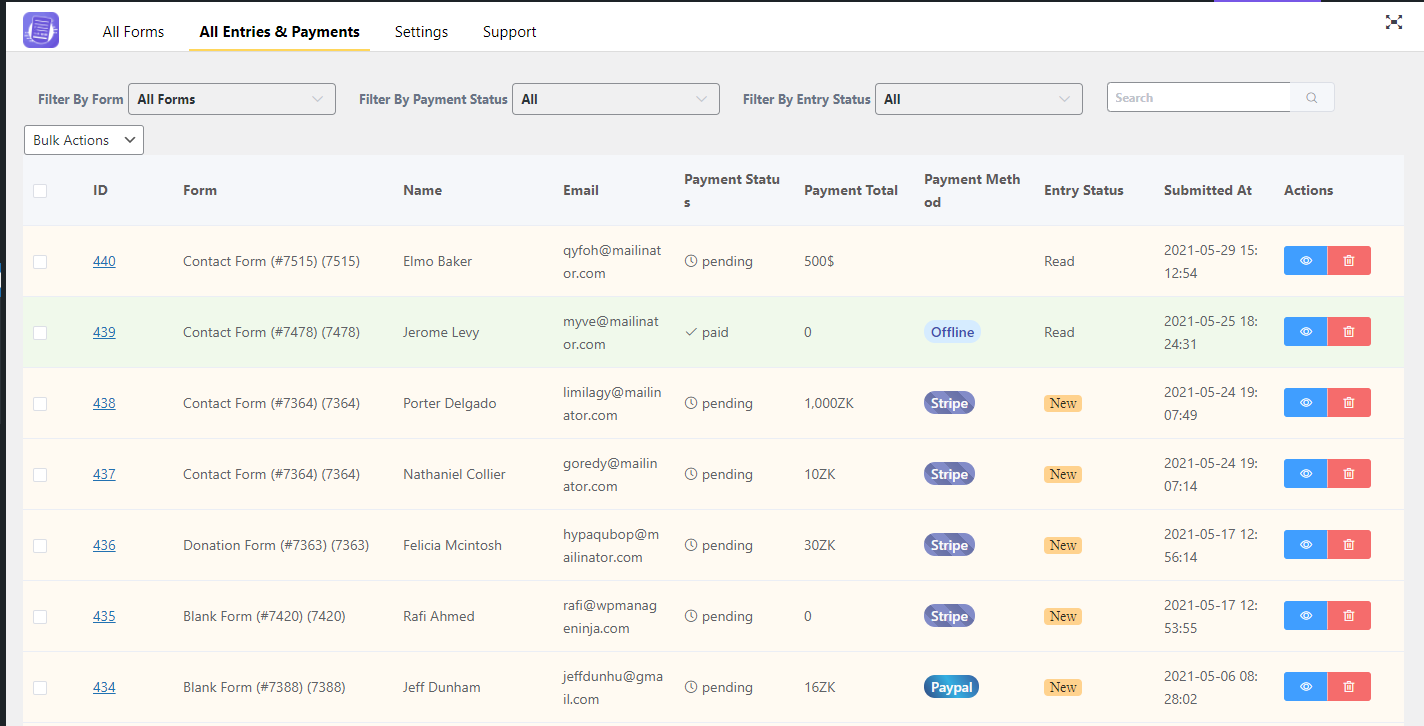
Task: Open the Filter By Form dropdown
Action: click(x=231, y=98)
